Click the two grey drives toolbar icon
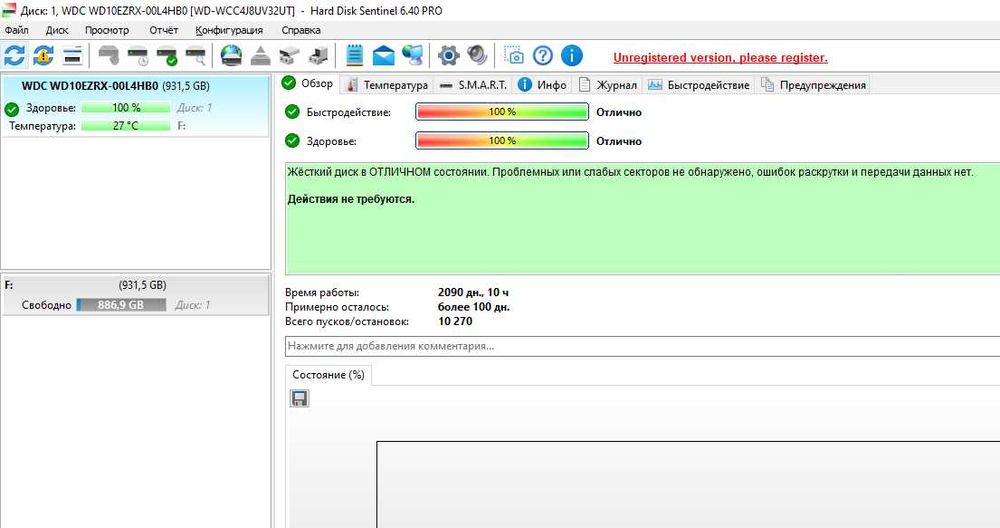 tap(289, 56)
